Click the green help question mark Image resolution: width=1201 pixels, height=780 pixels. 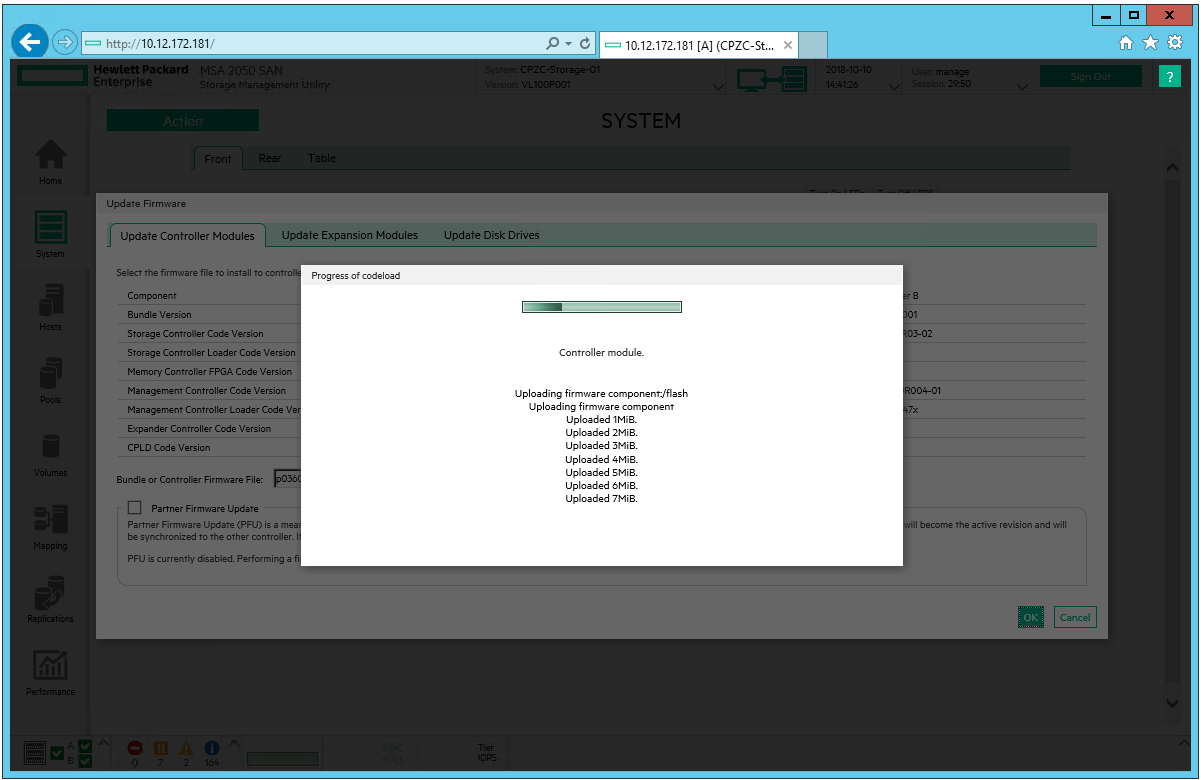[x=1170, y=77]
